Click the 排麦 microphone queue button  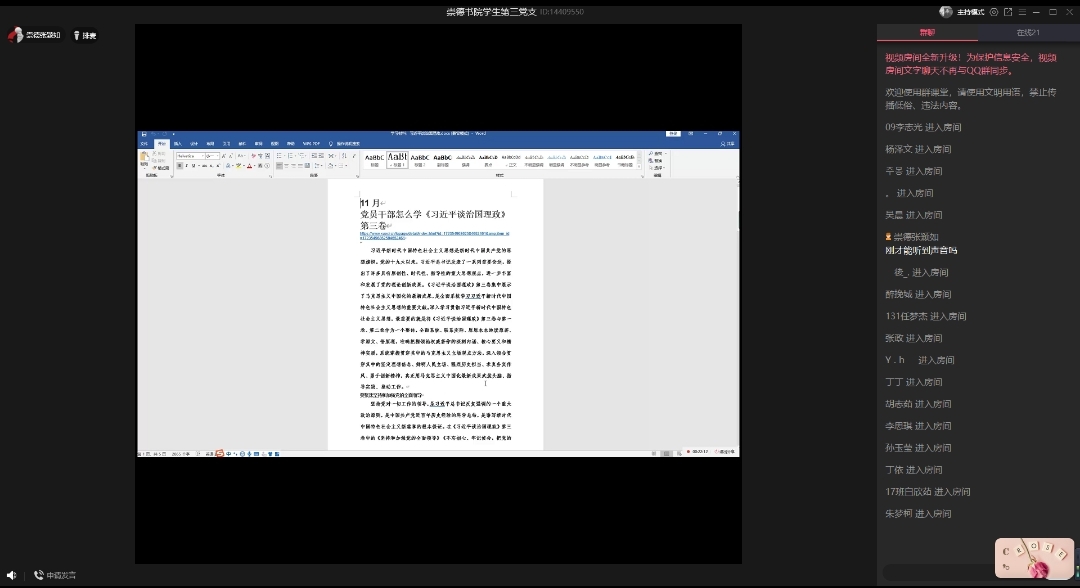coord(85,35)
